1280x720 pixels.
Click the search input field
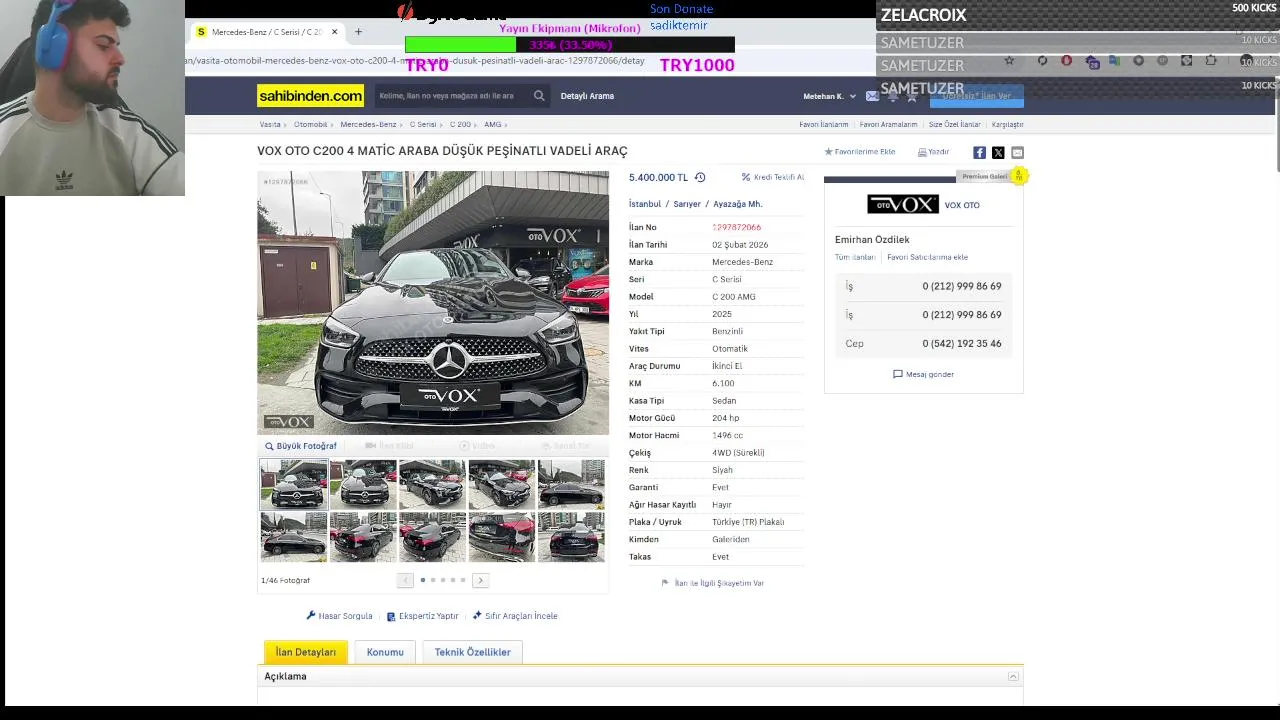pyautogui.click(x=454, y=96)
